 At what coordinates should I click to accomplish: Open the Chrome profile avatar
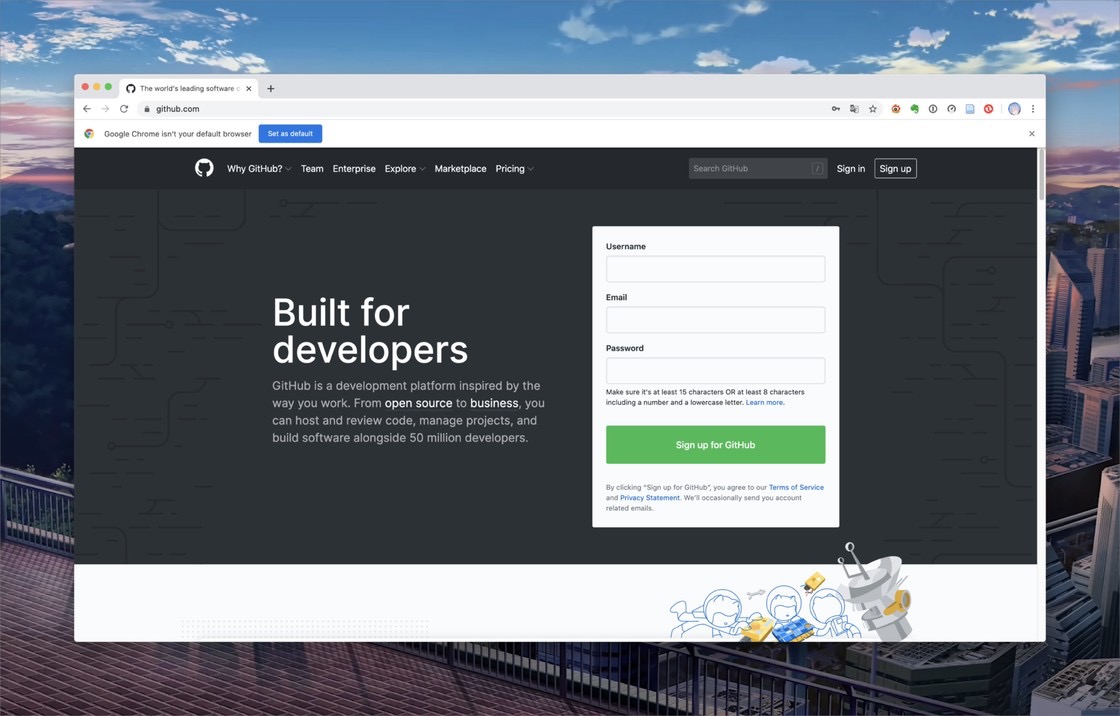pyautogui.click(x=1014, y=109)
